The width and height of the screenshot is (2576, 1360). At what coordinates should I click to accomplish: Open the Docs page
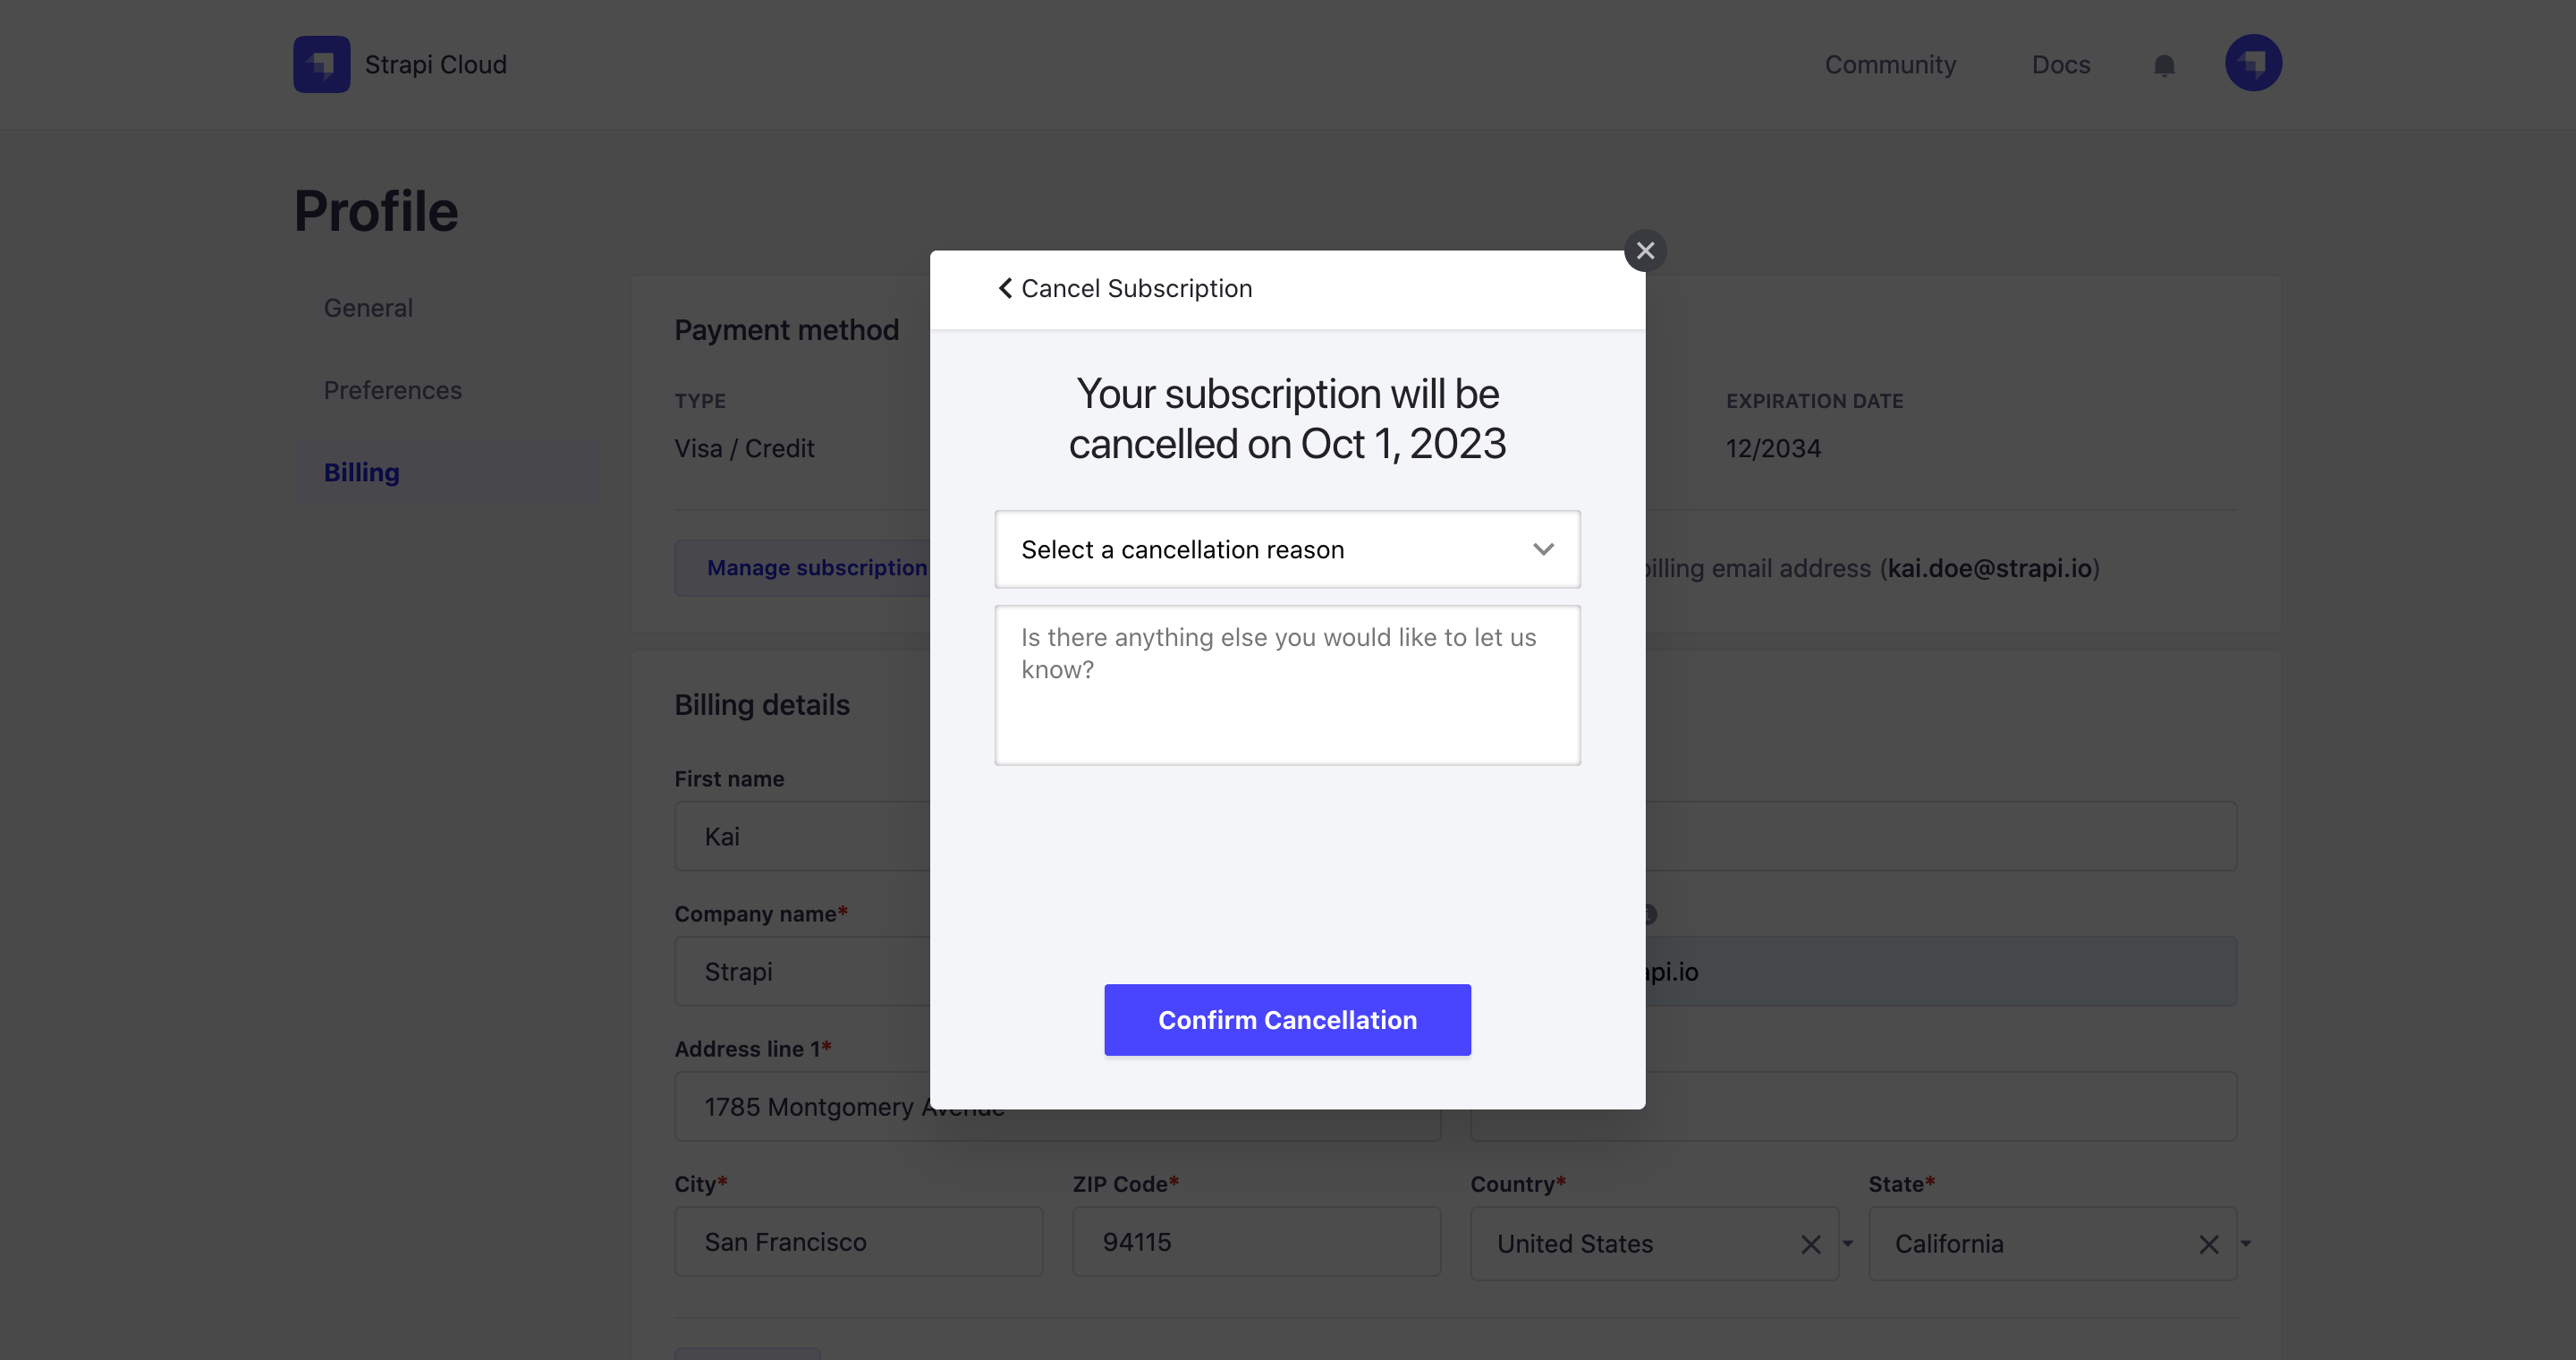2061,64
